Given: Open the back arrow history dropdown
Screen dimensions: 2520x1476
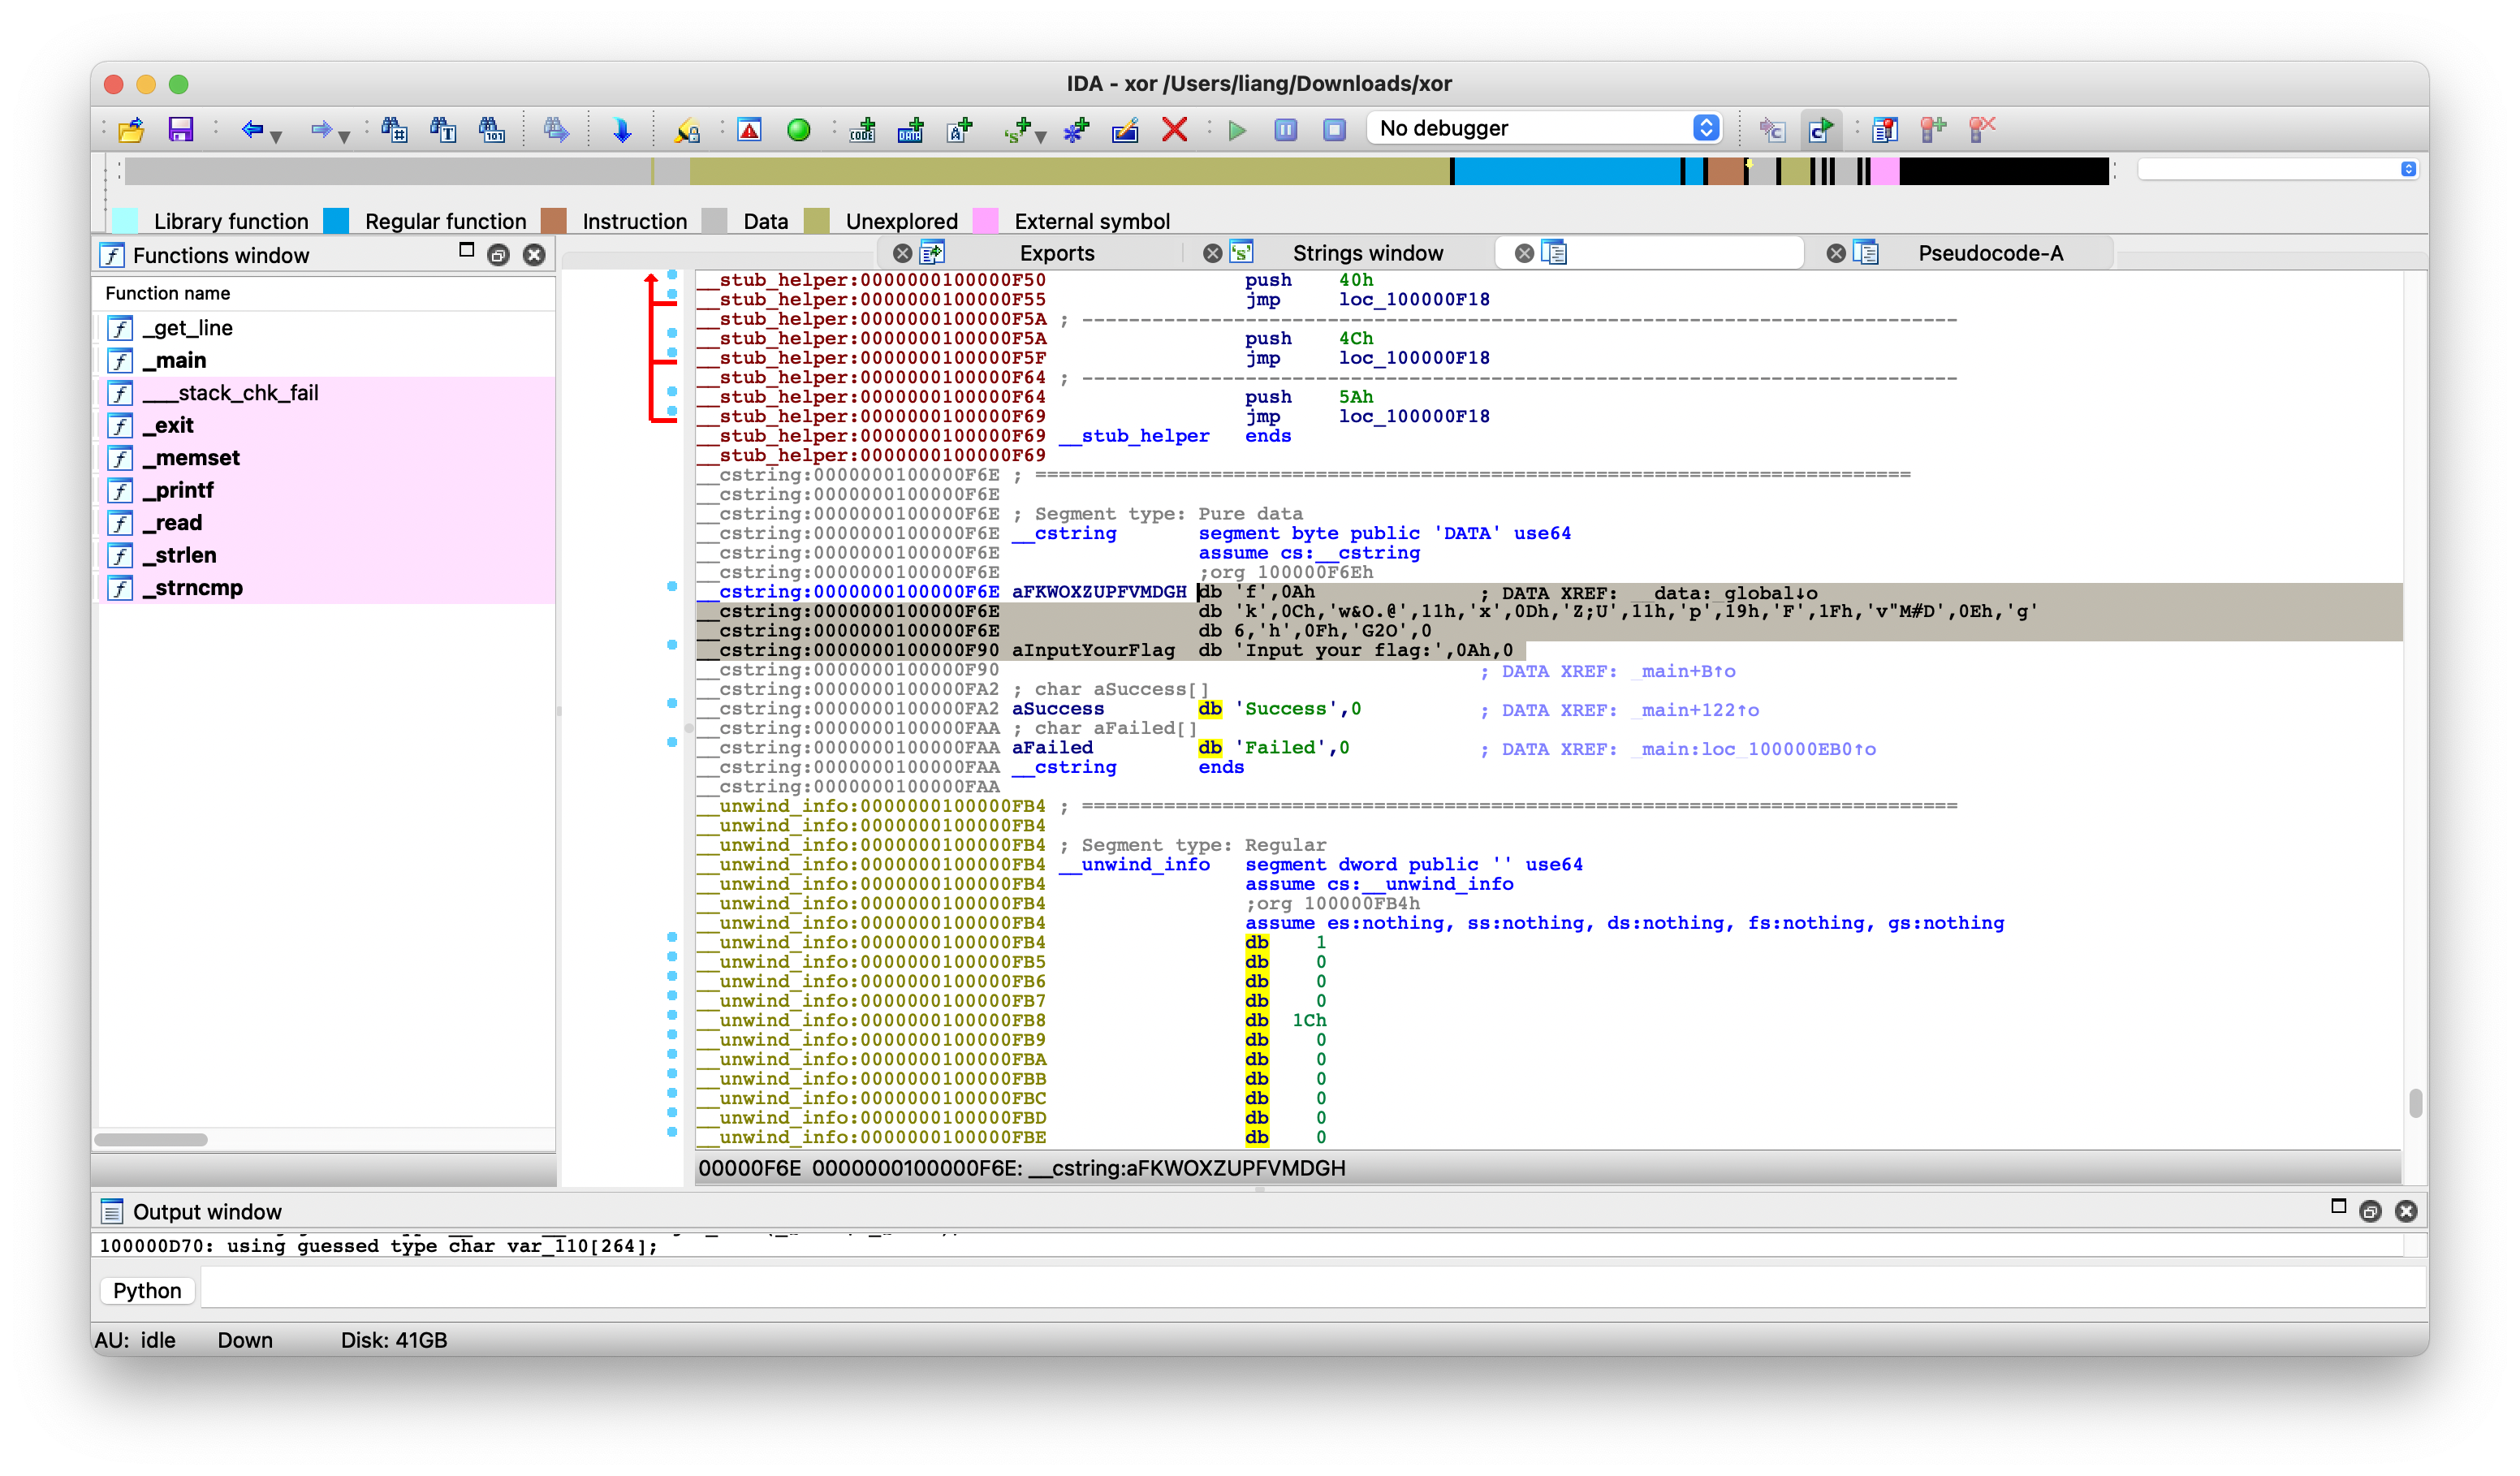Looking at the screenshot, I should pyautogui.click(x=277, y=135).
